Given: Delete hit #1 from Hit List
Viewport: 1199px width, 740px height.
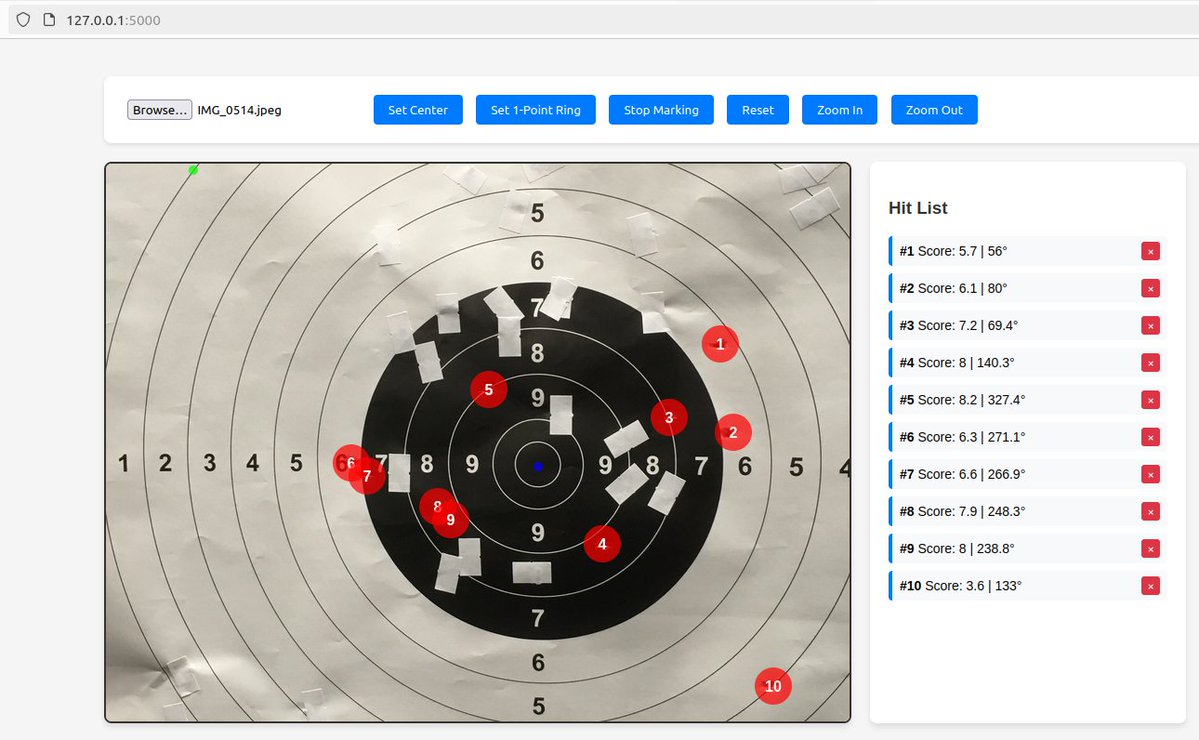Looking at the screenshot, I should click(x=1150, y=252).
